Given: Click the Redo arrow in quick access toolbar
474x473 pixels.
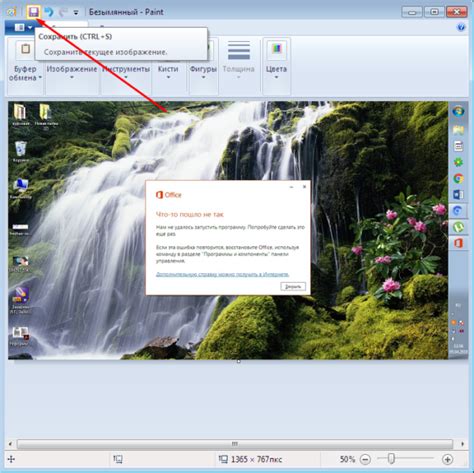Looking at the screenshot, I should pyautogui.click(x=63, y=12).
